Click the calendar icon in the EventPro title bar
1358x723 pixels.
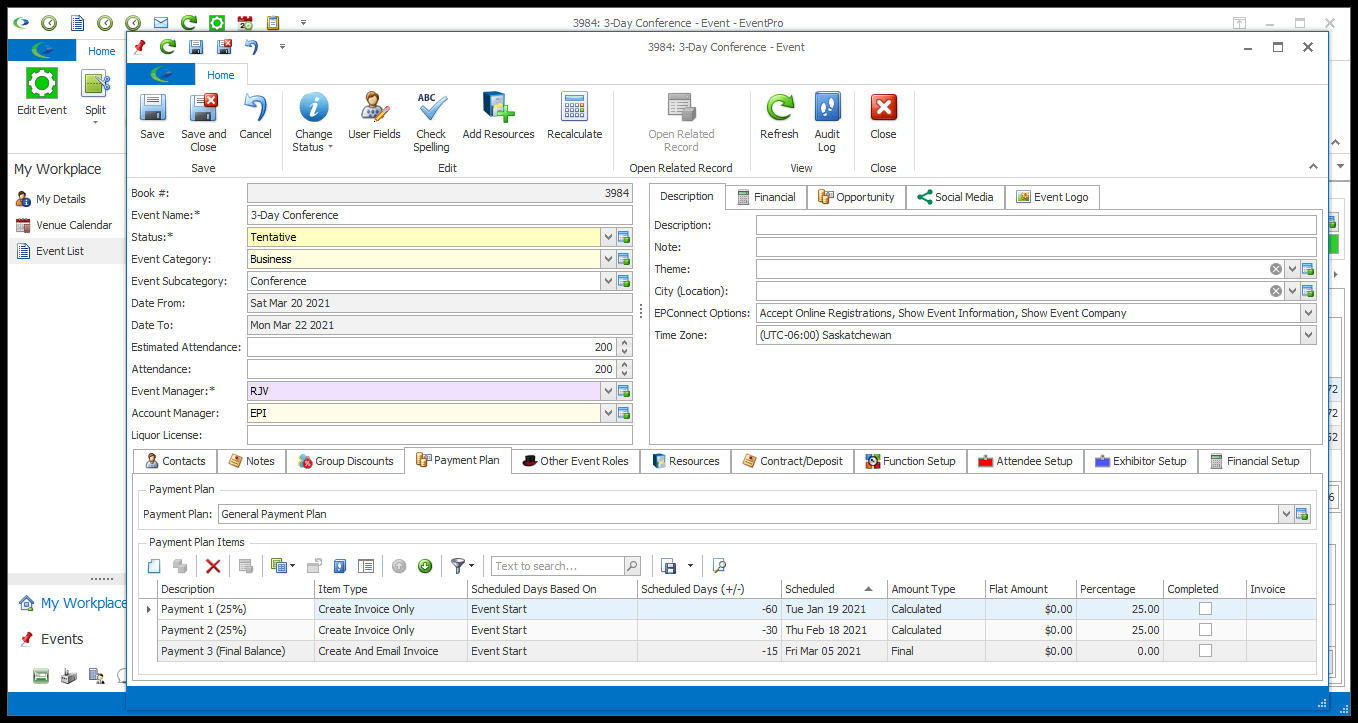coord(245,22)
